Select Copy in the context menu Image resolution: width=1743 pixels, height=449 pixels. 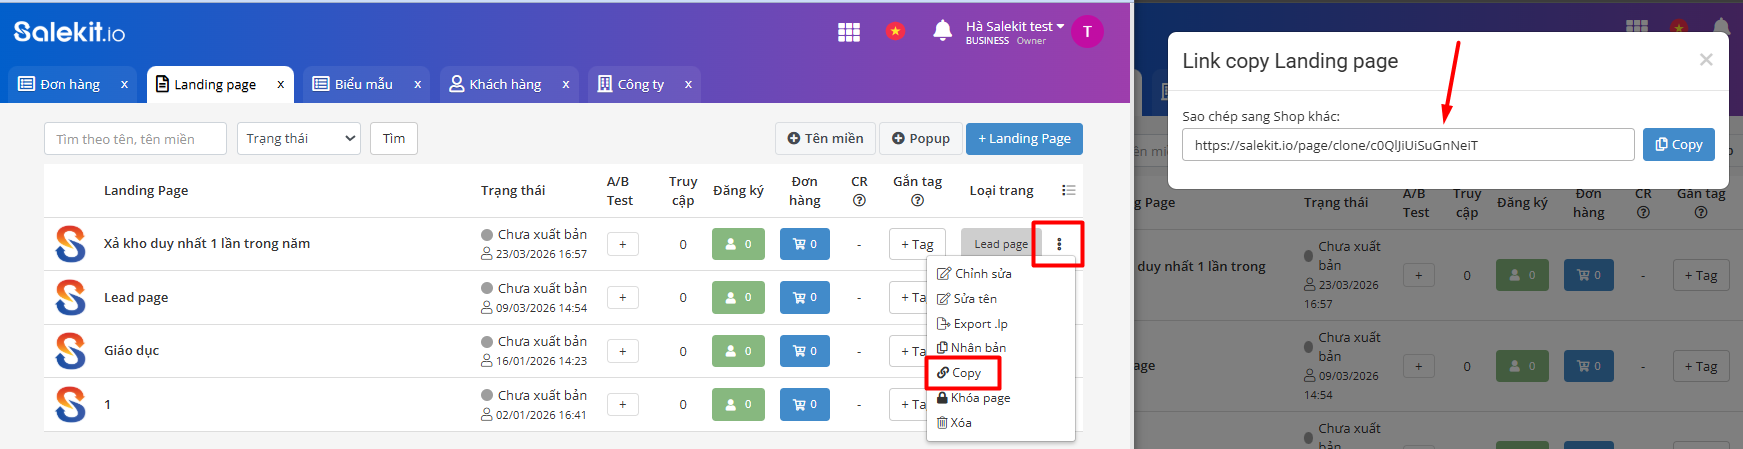click(965, 373)
